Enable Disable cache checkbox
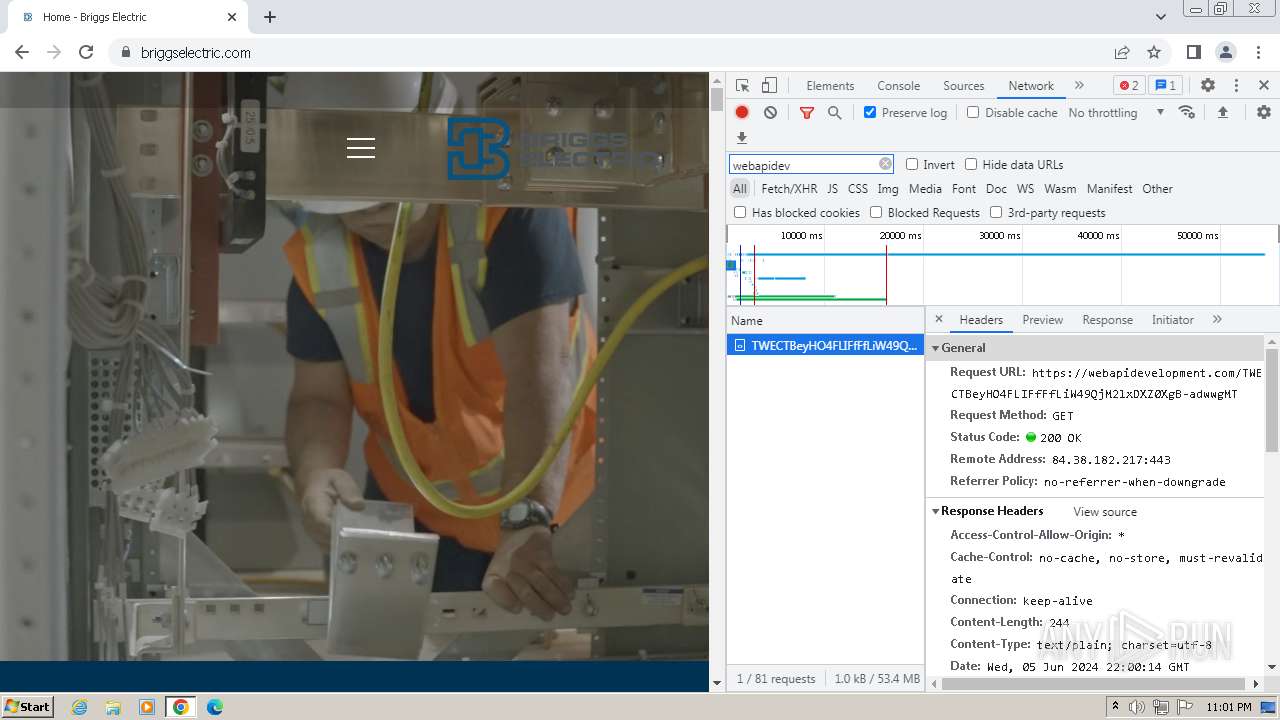Image resolution: width=1280 pixels, height=720 pixels. click(x=973, y=112)
